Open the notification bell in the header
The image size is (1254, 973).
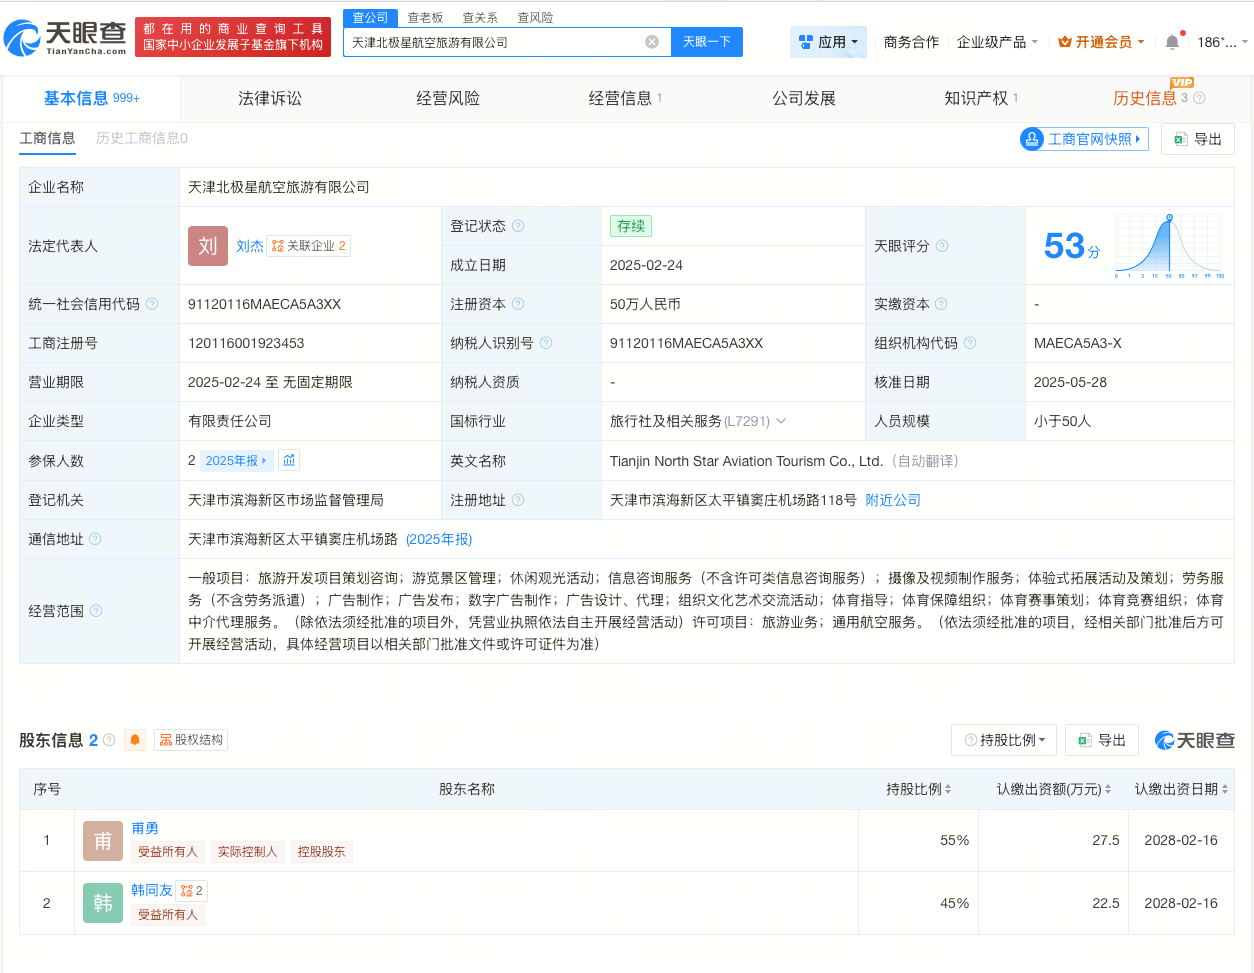1172,42
